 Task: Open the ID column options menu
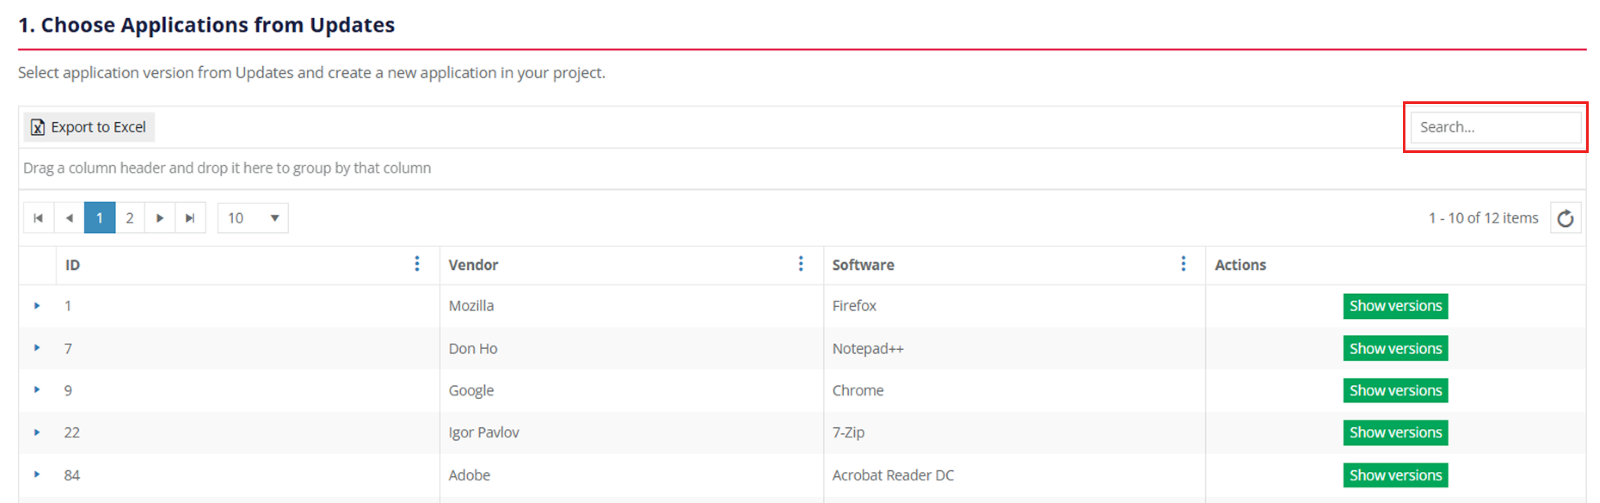[x=417, y=264]
